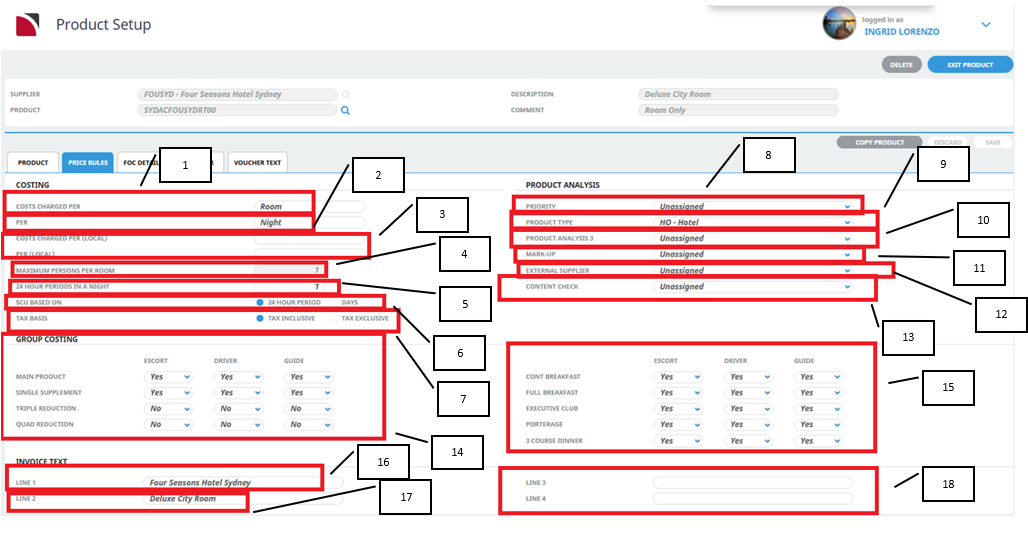
Task: Click the Description field Deluxe City Room
Action: (x=738, y=94)
